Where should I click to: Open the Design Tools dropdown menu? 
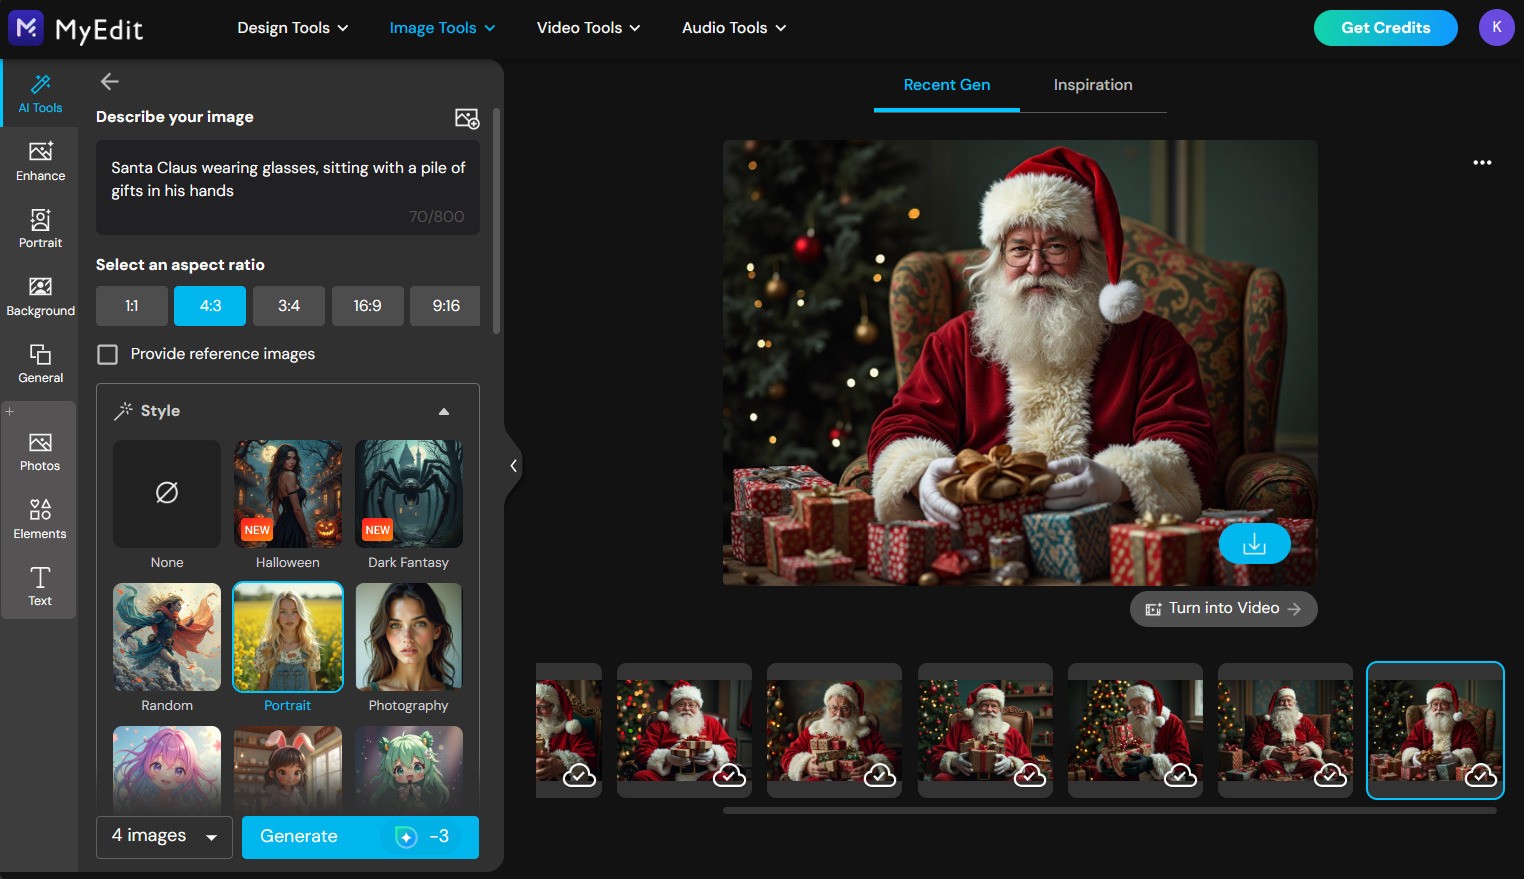(x=293, y=28)
